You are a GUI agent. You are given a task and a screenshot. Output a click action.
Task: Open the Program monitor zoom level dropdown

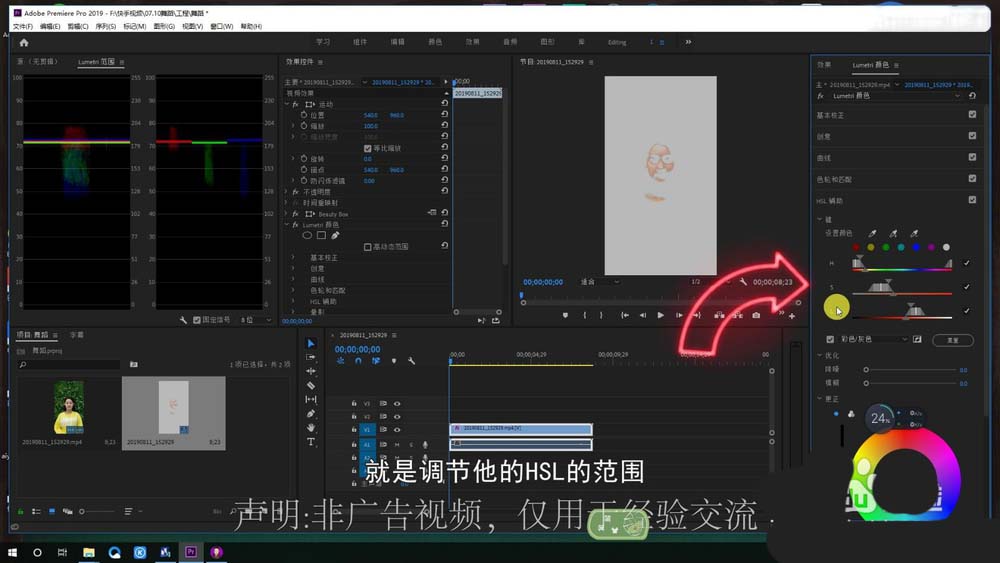[599, 282]
